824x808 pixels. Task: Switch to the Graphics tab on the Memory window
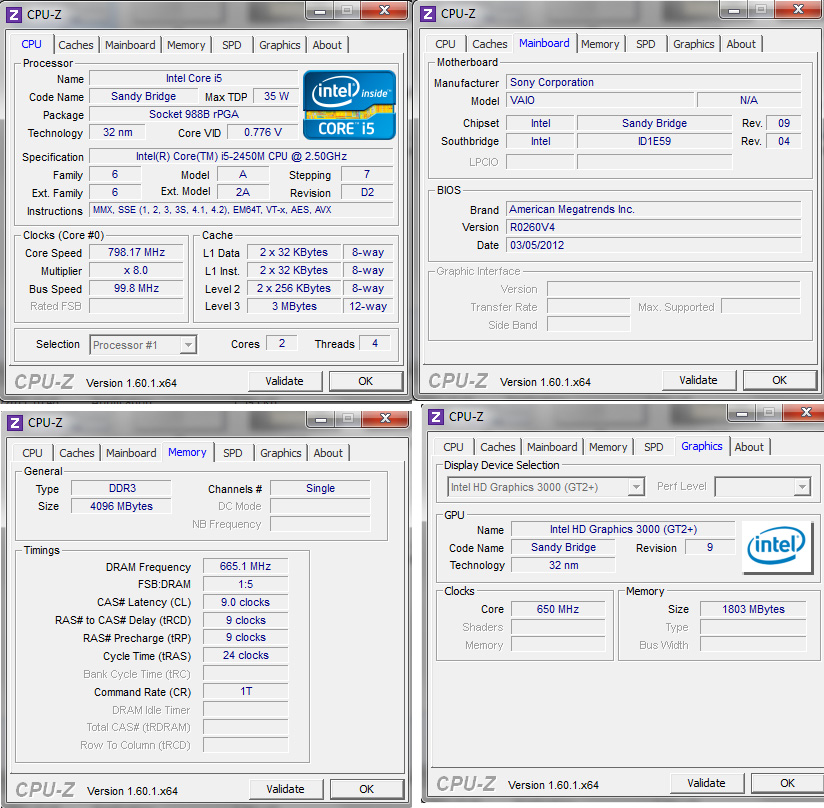tap(280, 453)
